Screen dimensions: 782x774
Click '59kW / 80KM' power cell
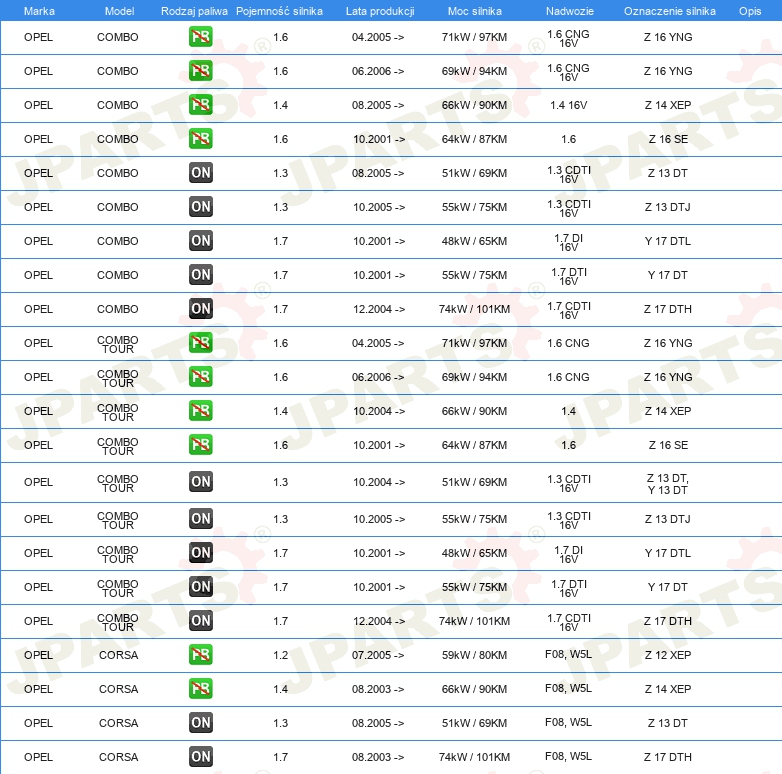tap(474, 655)
